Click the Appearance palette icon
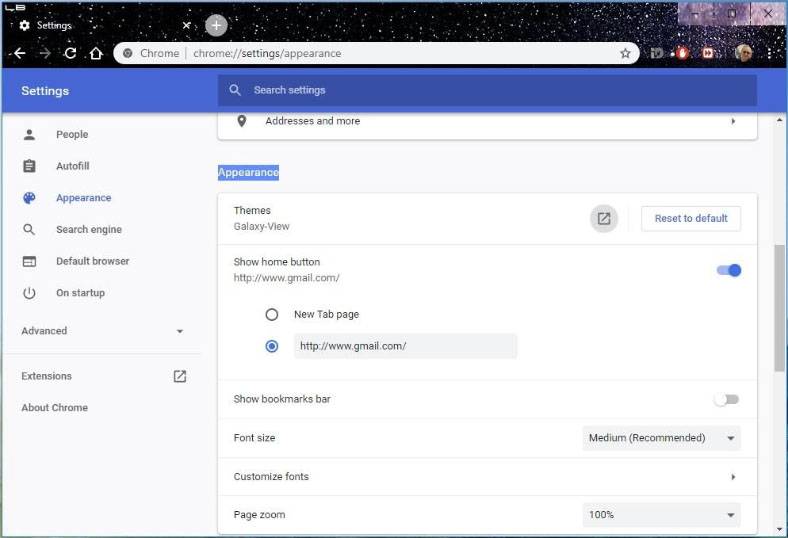This screenshot has width=788, height=538. pos(29,198)
